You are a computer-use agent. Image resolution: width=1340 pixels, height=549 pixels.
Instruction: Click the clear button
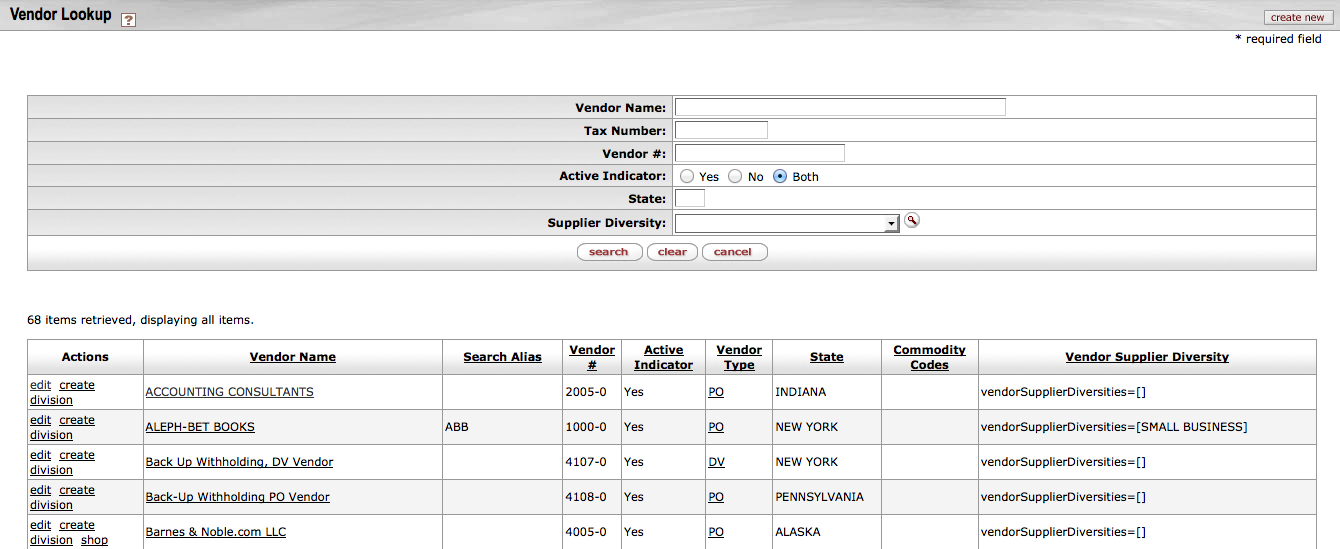pyautogui.click(x=672, y=252)
